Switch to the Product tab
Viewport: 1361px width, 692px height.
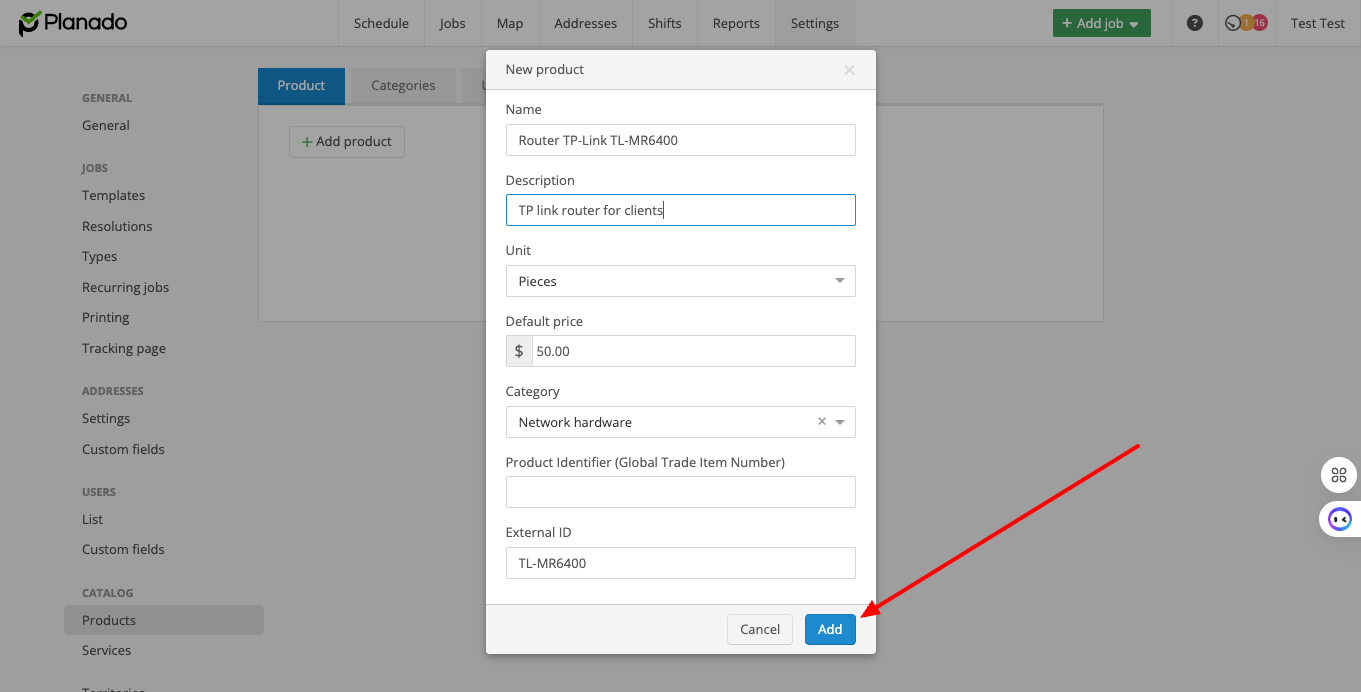click(x=301, y=86)
